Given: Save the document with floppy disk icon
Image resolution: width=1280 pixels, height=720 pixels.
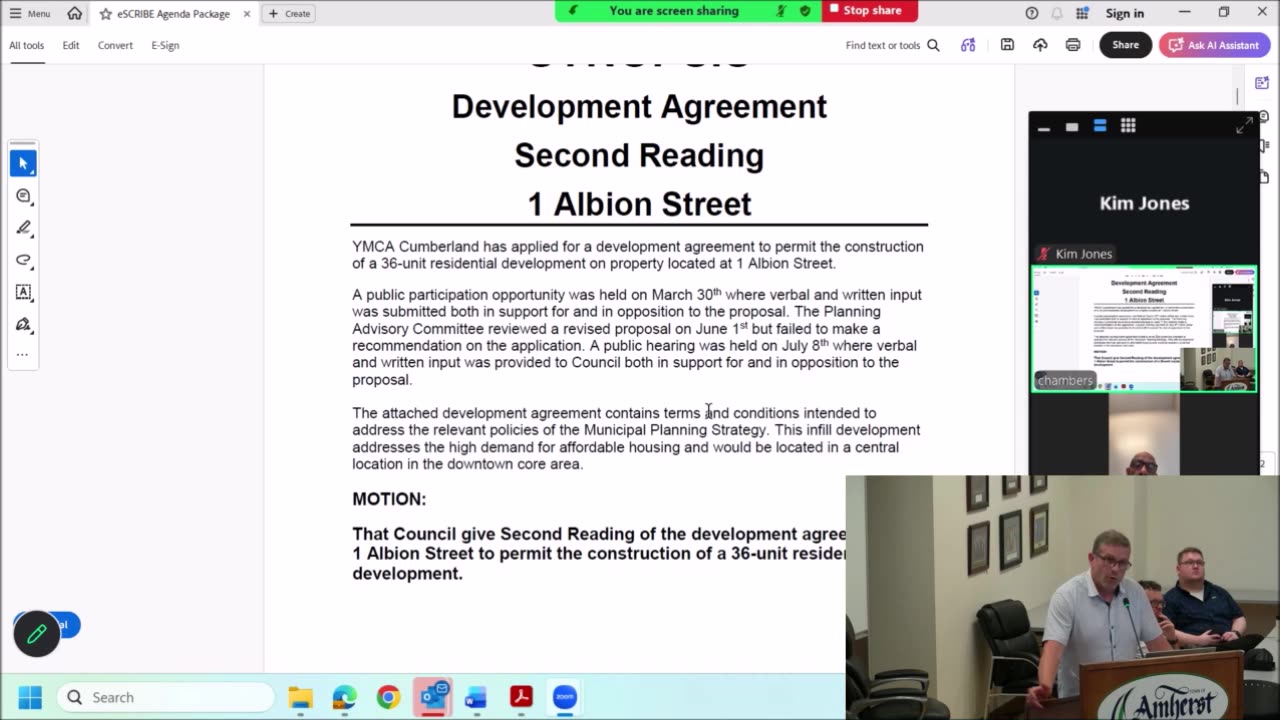Looking at the screenshot, I should [1007, 45].
